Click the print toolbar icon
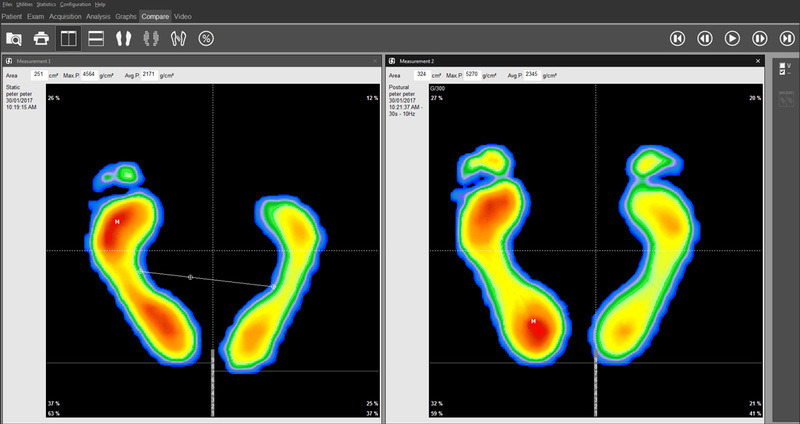The height and width of the screenshot is (424, 800). 42,38
